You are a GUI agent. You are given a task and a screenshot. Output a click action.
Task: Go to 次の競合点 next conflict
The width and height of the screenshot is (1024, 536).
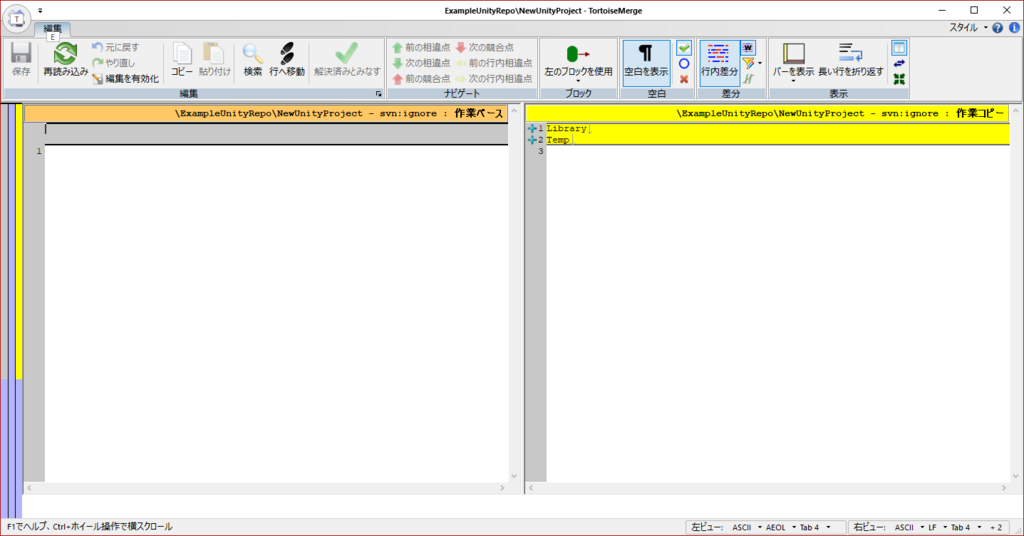click(x=485, y=48)
